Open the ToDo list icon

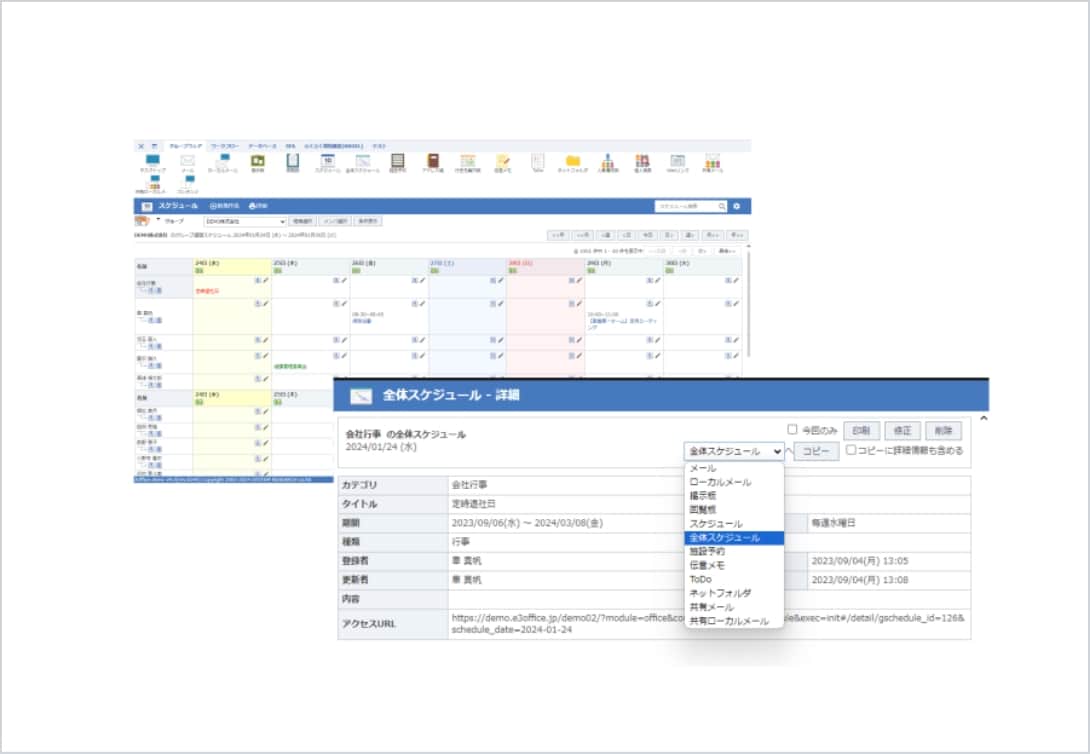point(537,161)
